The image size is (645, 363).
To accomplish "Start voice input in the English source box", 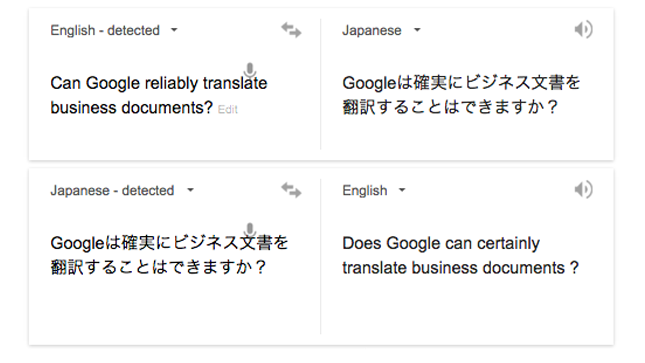I will (250, 70).
